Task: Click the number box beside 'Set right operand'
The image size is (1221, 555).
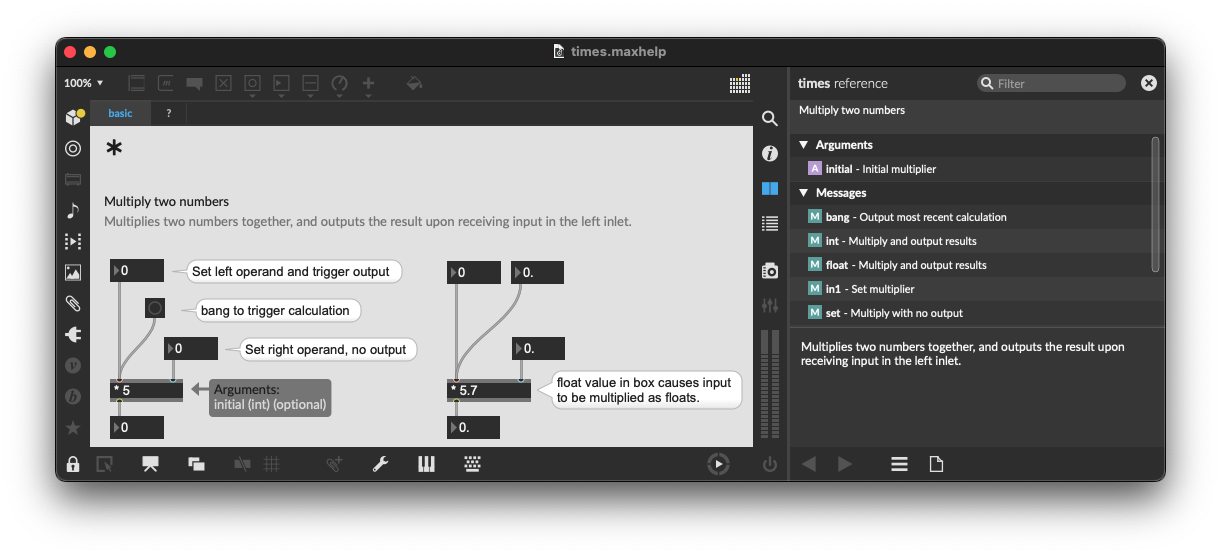Action: 191,348
